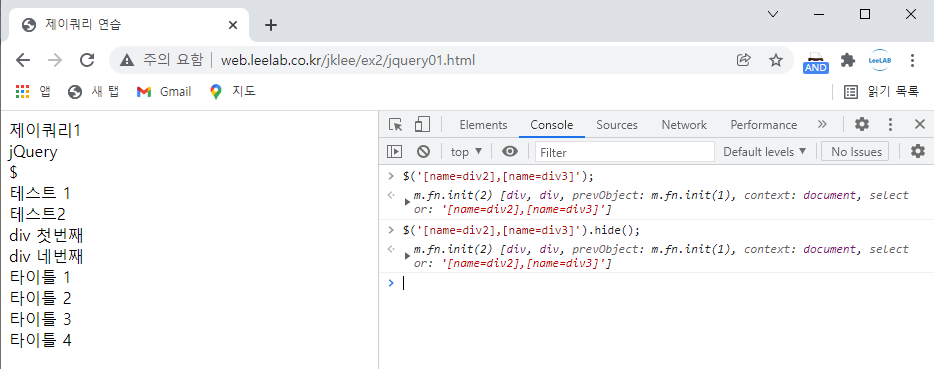Viewport: 934px width, 369px height.
Task: Click the text div 첫번째
Action: (46, 236)
